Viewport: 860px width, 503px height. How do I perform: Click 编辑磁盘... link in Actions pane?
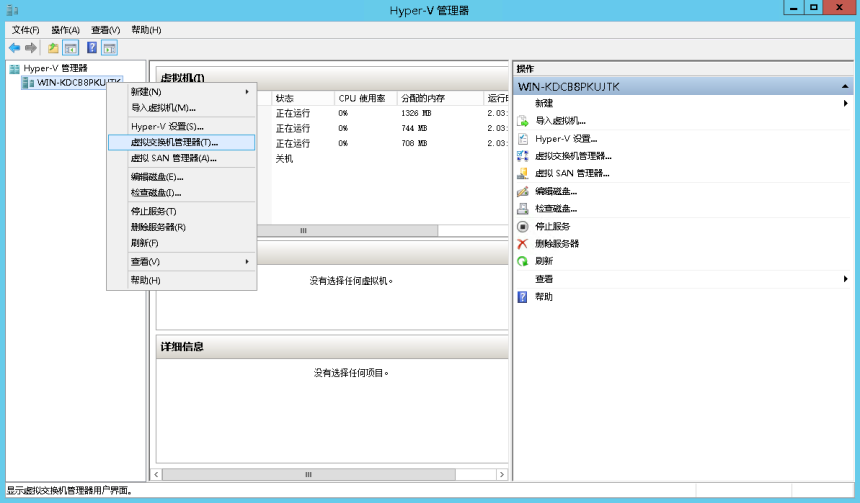point(556,191)
